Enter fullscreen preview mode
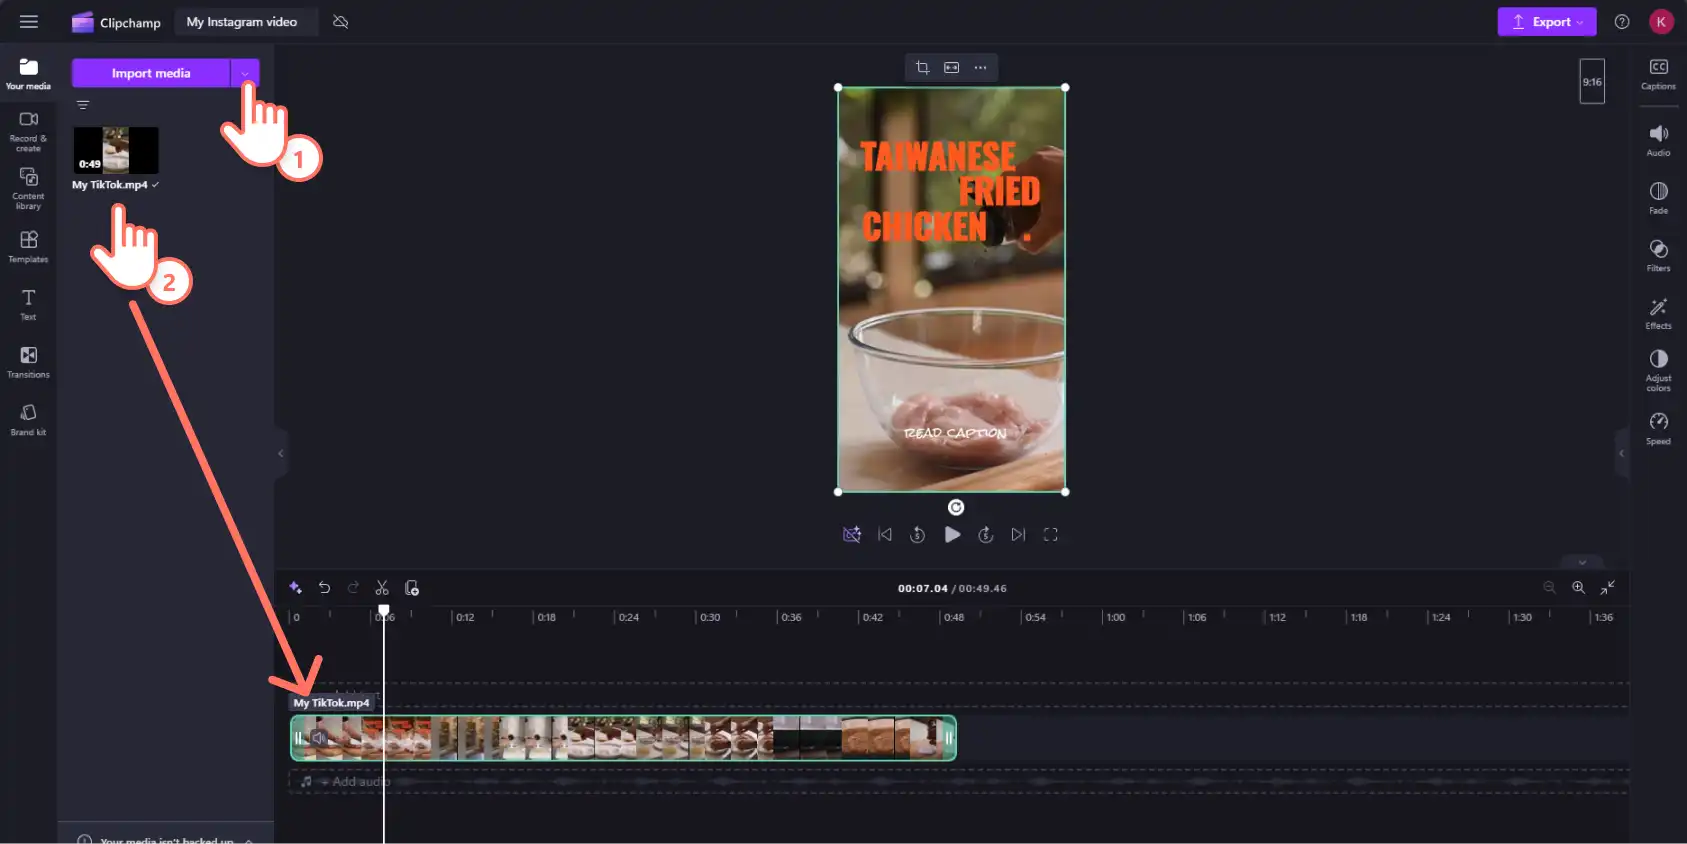The image size is (1687, 844). (1051, 535)
